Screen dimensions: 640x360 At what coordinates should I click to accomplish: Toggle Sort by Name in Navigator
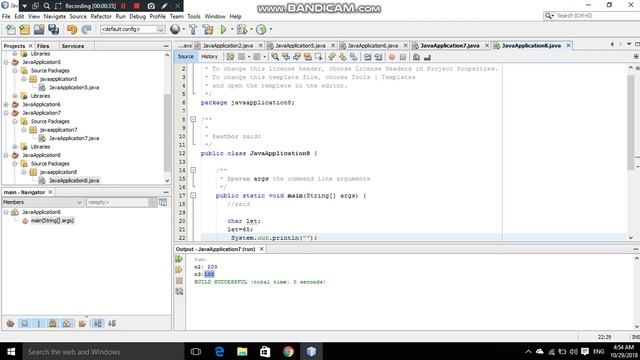click(x=98, y=323)
